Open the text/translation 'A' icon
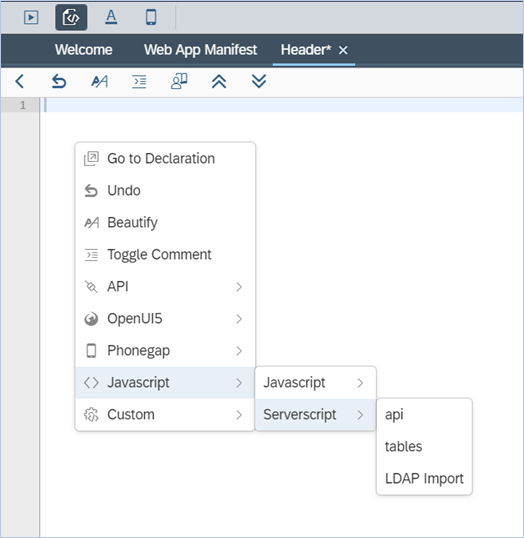The width and height of the screenshot is (524, 538). click(x=111, y=17)
